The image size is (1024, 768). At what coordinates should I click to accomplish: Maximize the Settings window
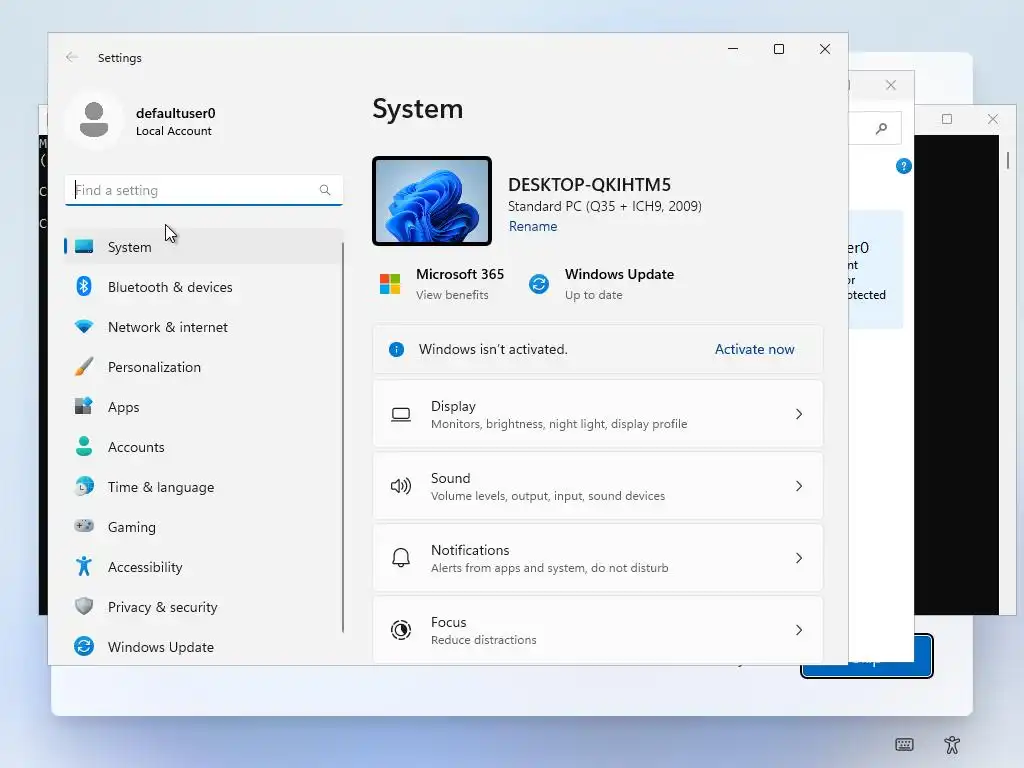tap(778, 49)
